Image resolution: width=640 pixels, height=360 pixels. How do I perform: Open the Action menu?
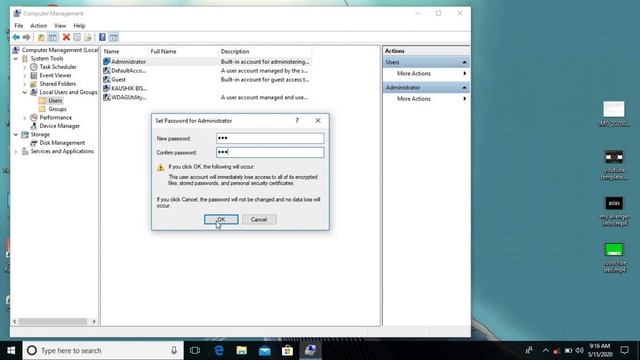click(38, 26)
